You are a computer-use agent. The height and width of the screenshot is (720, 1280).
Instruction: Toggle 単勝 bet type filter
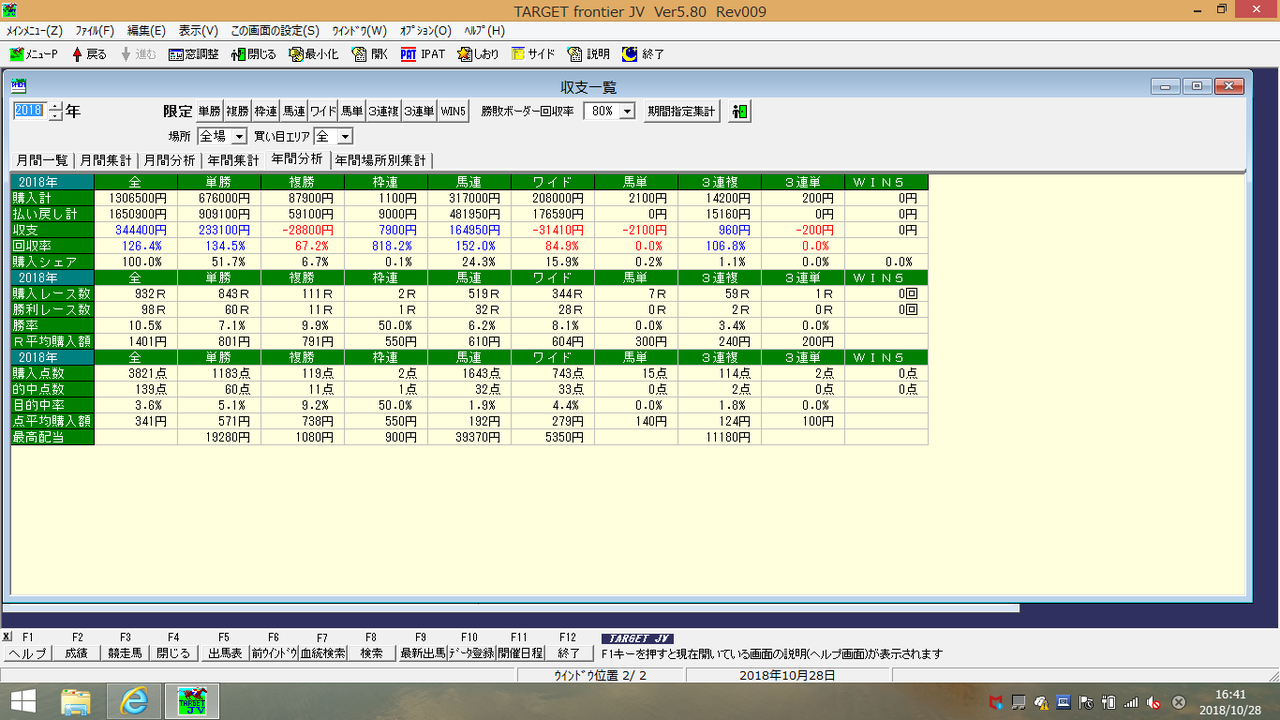tap(209, 112)
